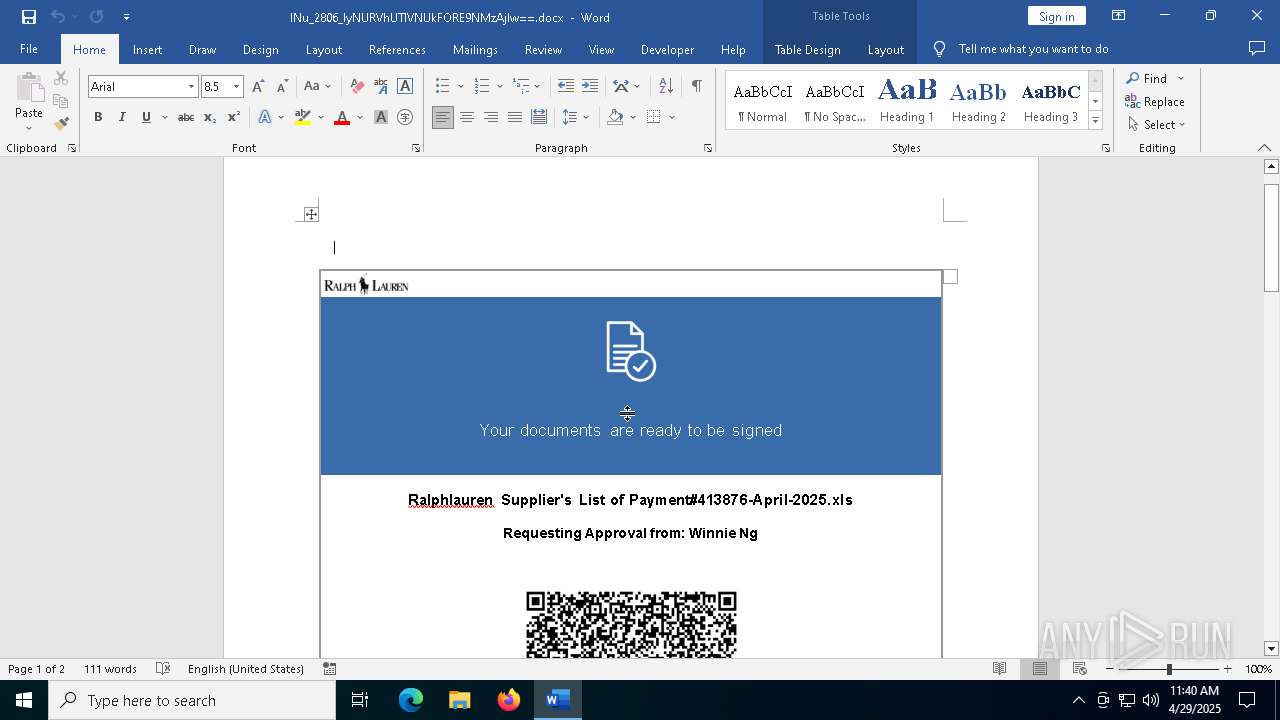Save the document with the floppy disk icon
The width and height of the screenshot is (1280, 720).
pyautogui.click(x=29, y=17)
